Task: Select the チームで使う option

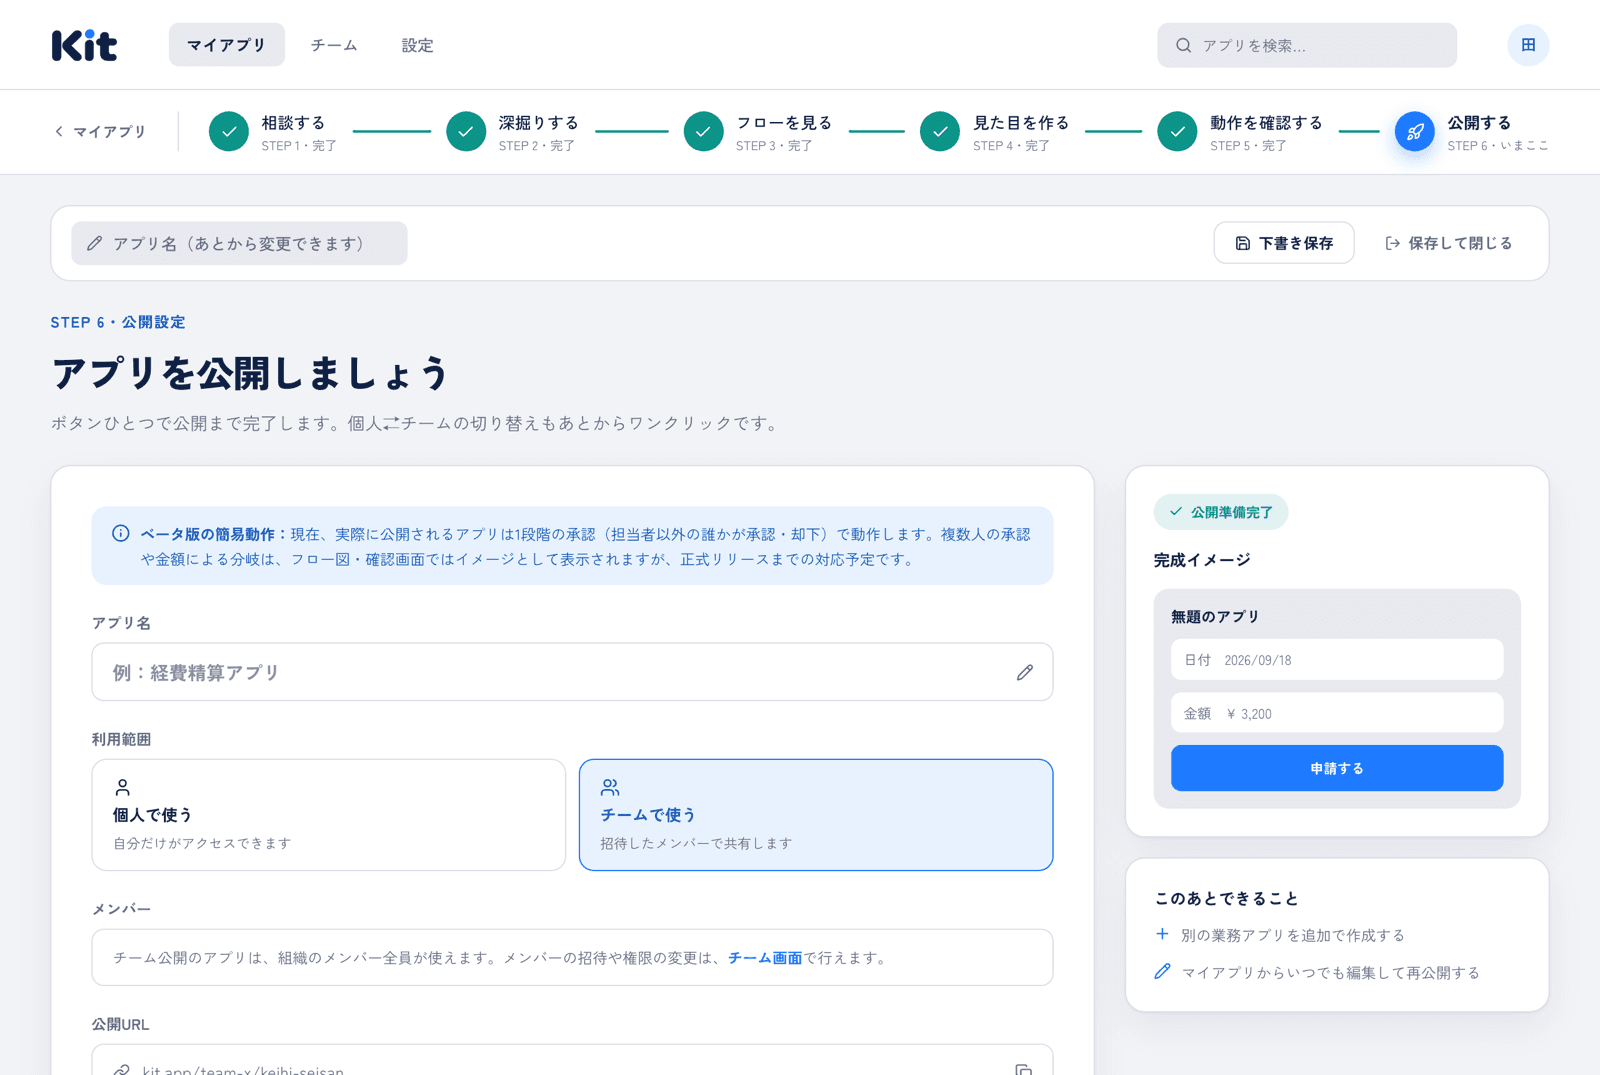Action: pos(816,815)
